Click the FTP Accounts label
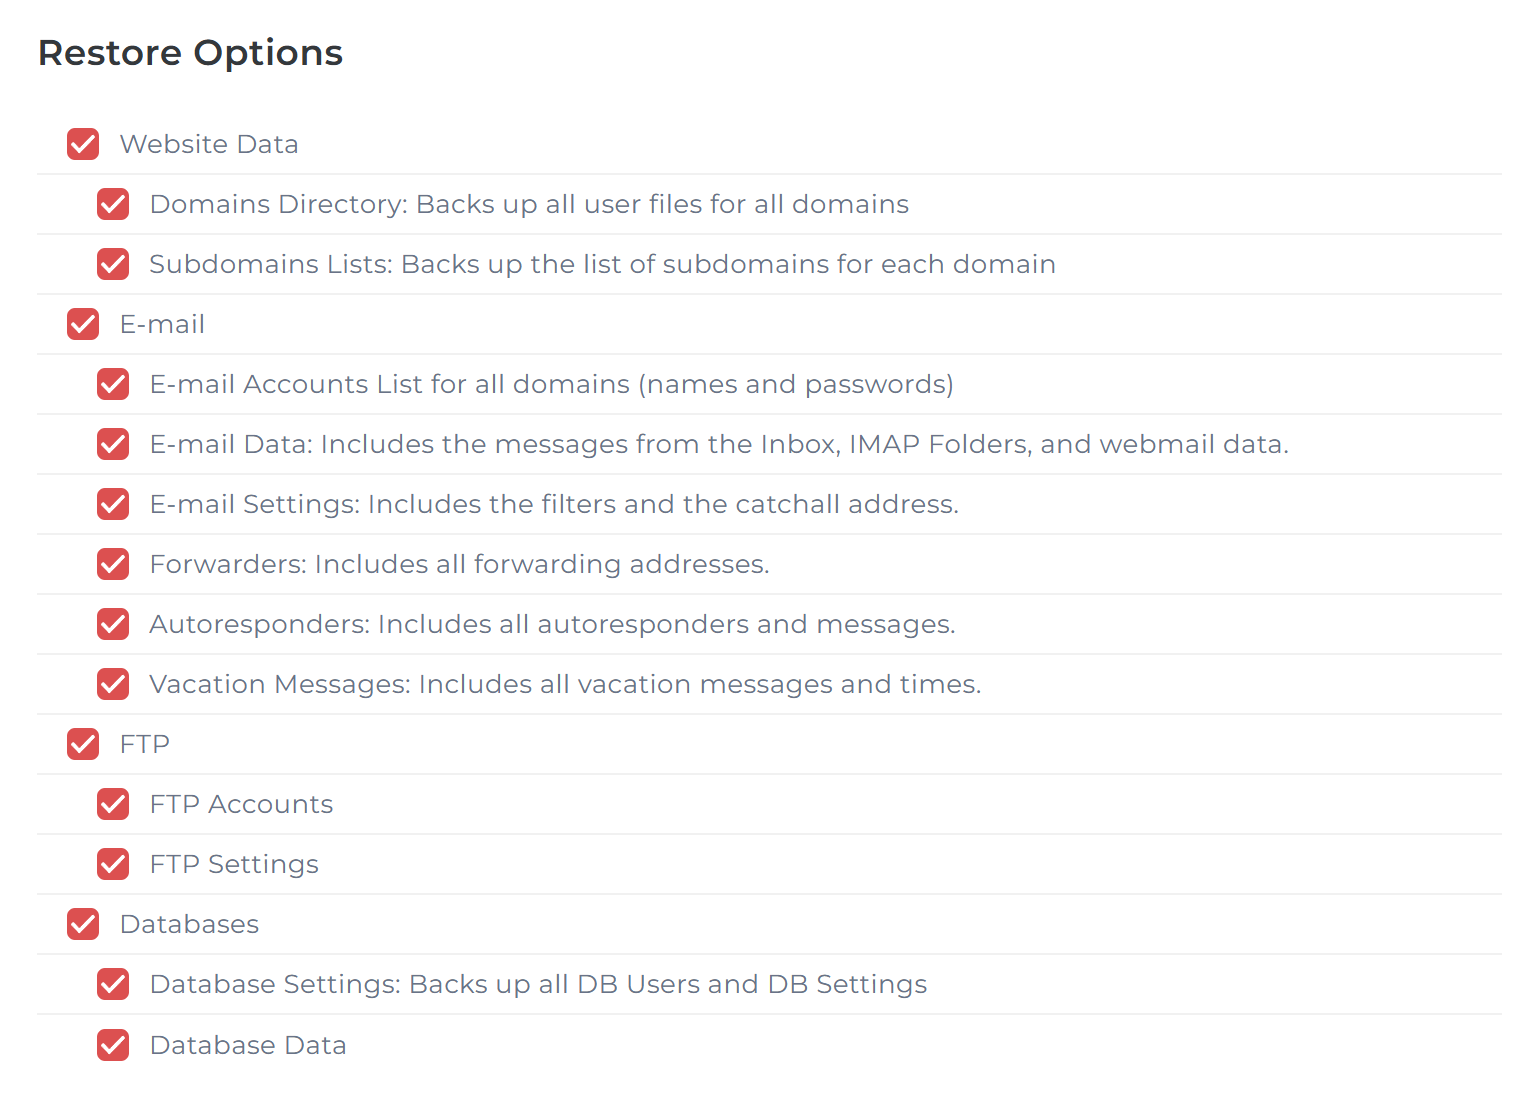The height and width of the screenshot is (1098, 1537). point(241,804)
